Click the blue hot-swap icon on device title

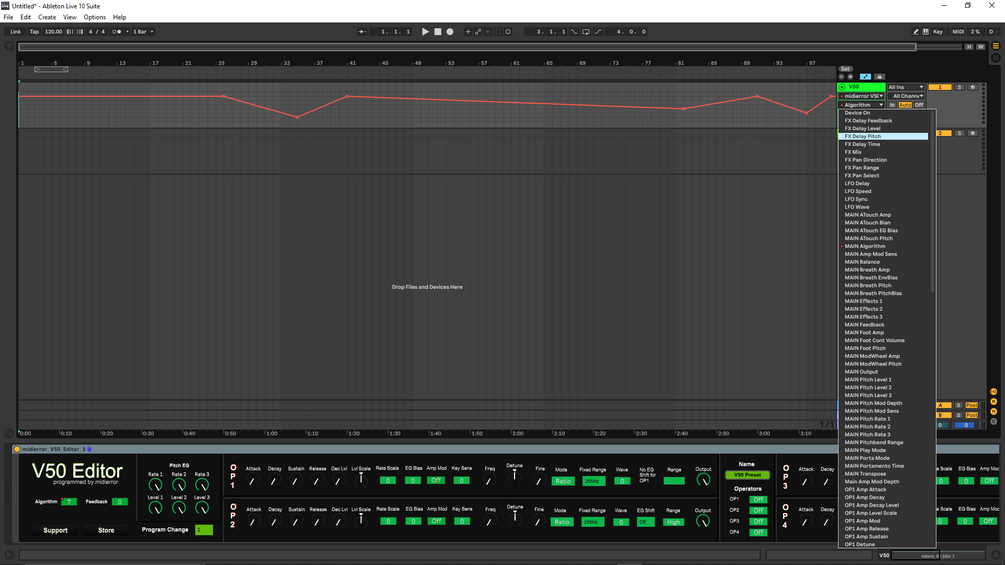pyautogui.click(x=90, y=449)
